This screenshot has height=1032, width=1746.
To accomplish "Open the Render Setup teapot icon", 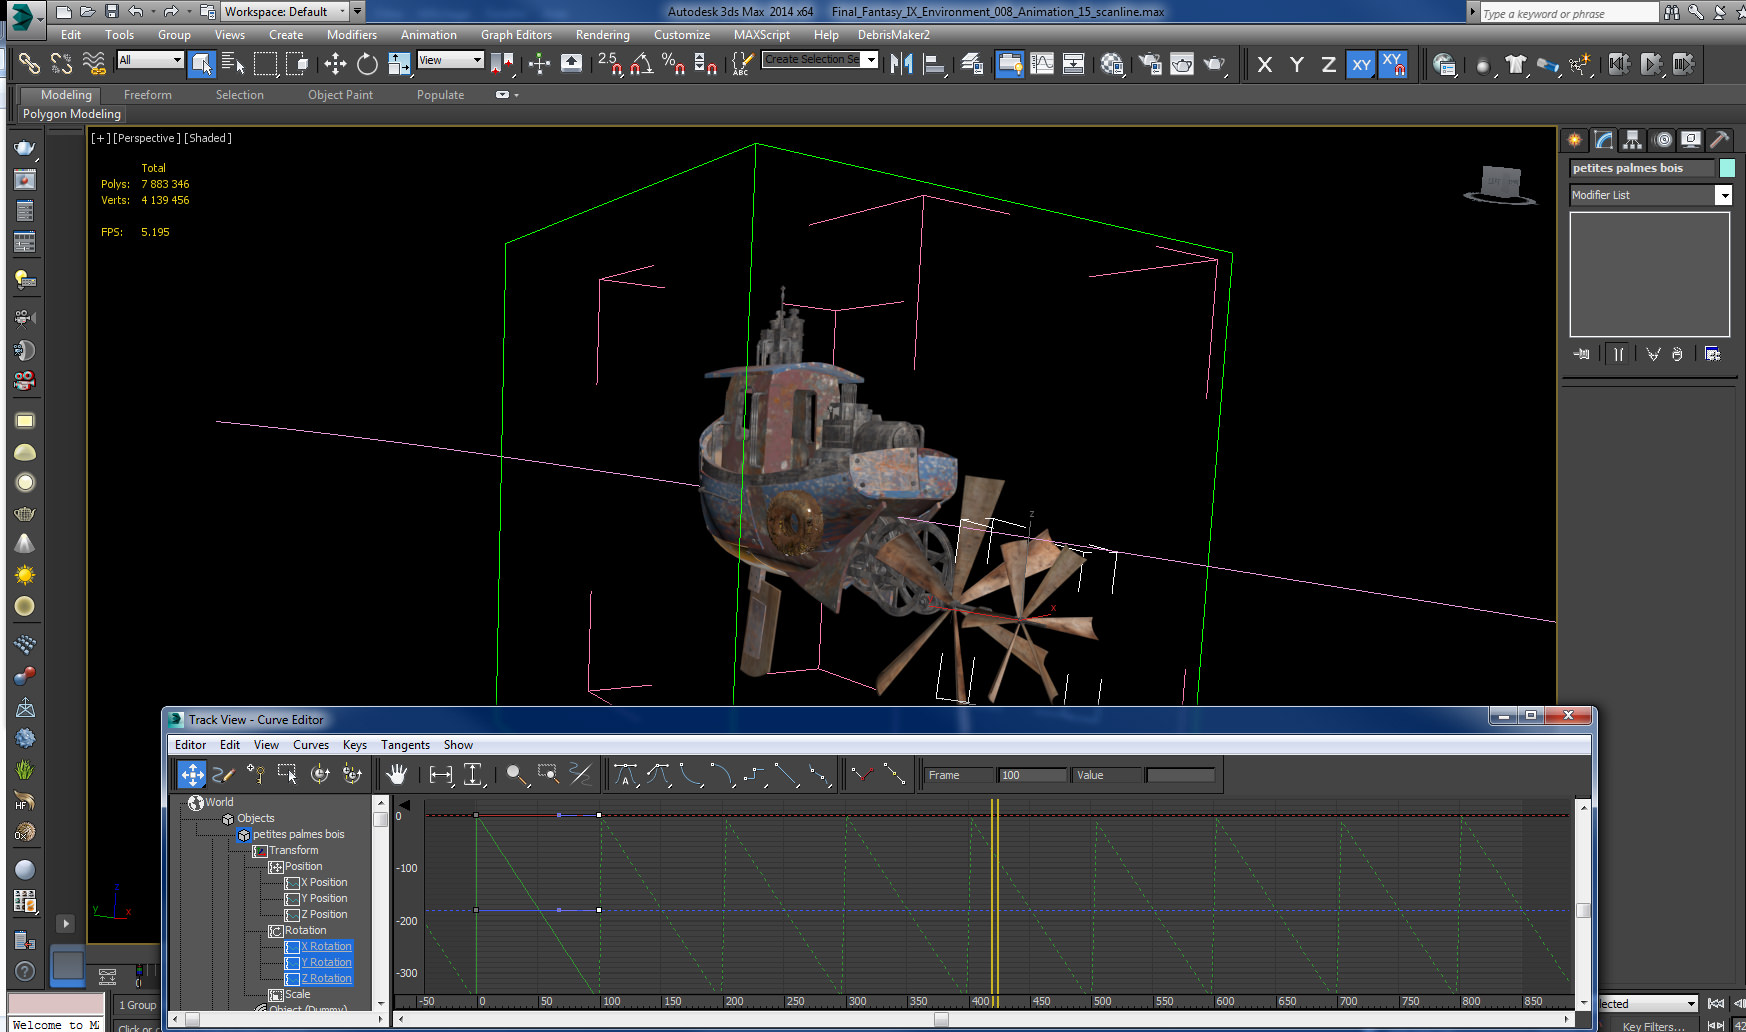I will pos(1150,64).
